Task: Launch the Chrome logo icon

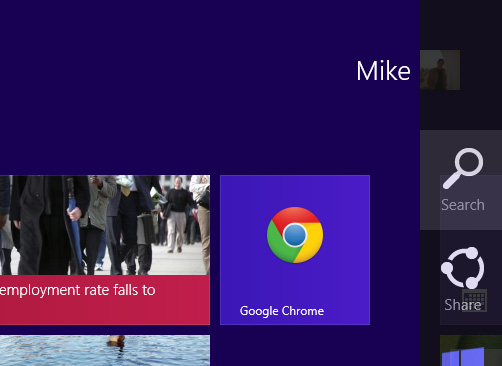Action: point(295,235)
